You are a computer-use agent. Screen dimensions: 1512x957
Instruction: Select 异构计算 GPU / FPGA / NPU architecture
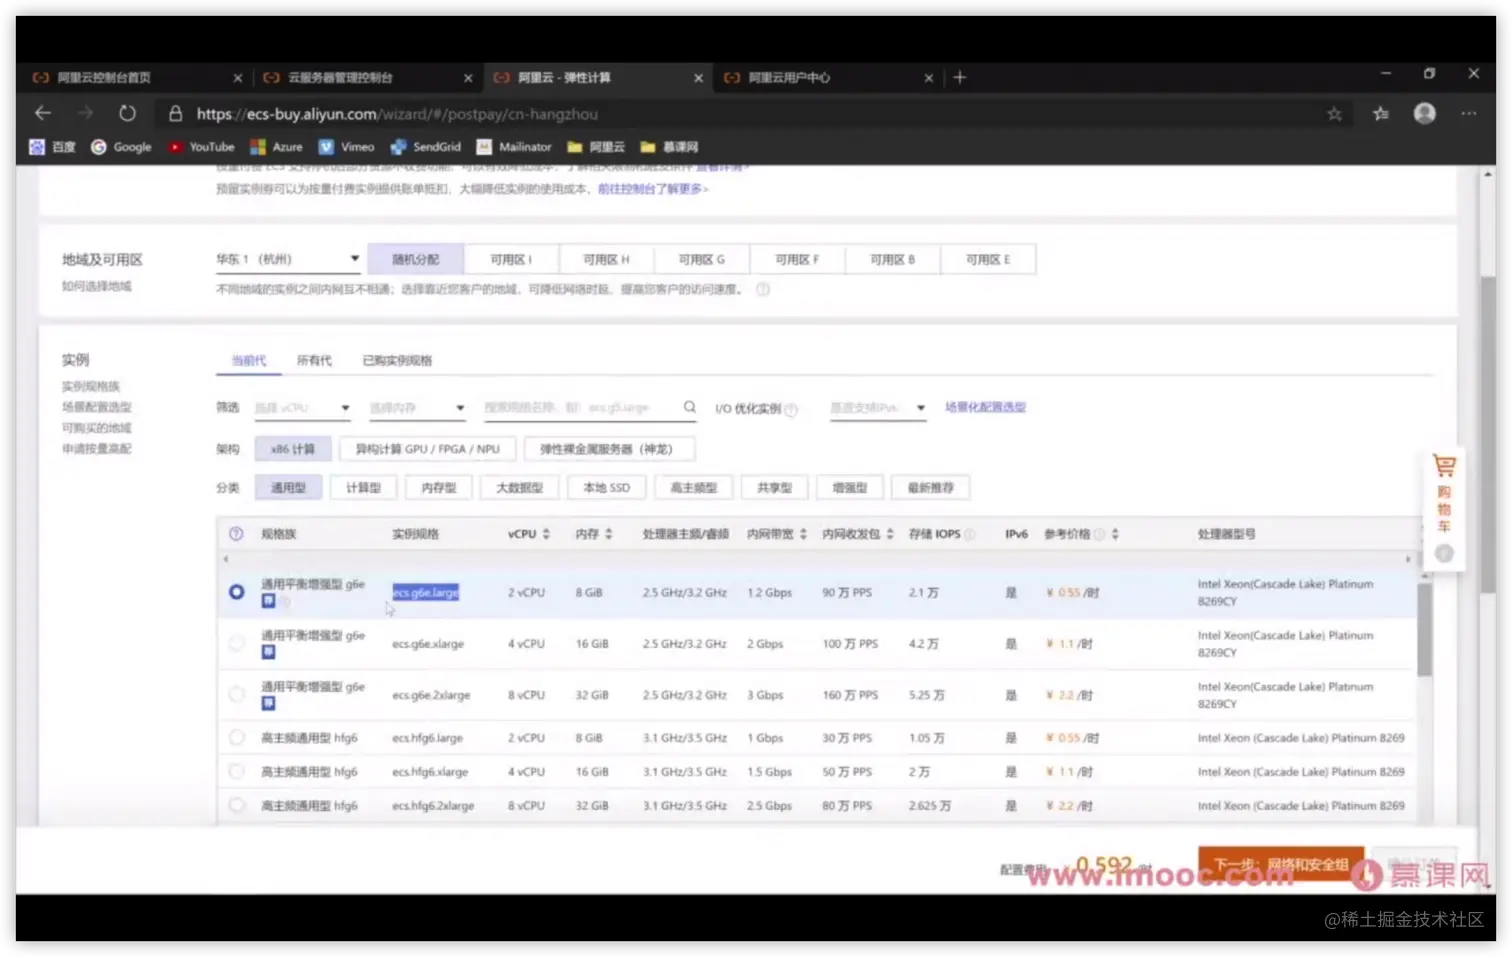click(x=428, y=449)
